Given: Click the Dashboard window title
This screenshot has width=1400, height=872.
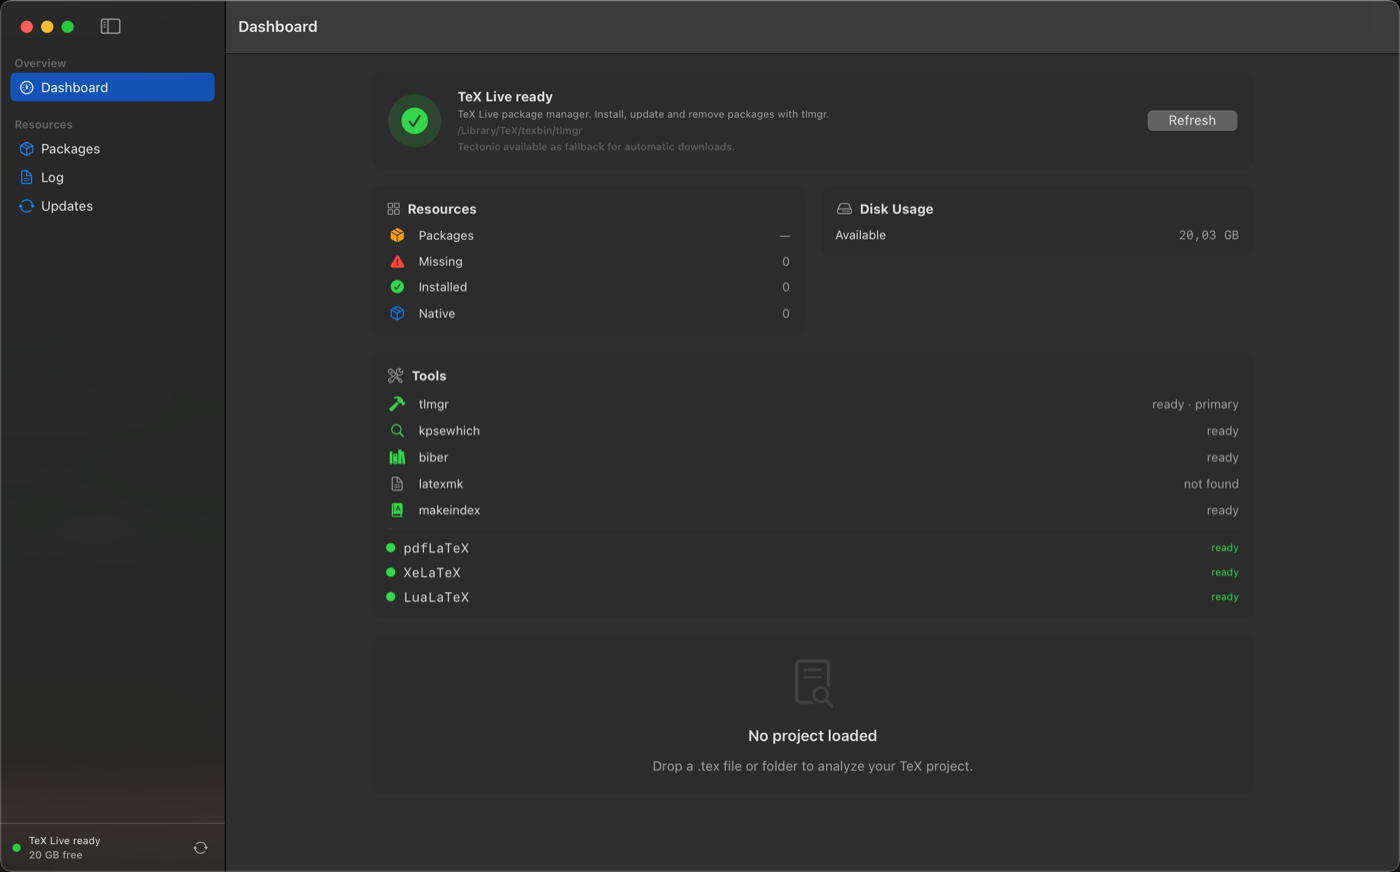Looking at the screenshot, I should pyautogui.click(x=278, y=27).
